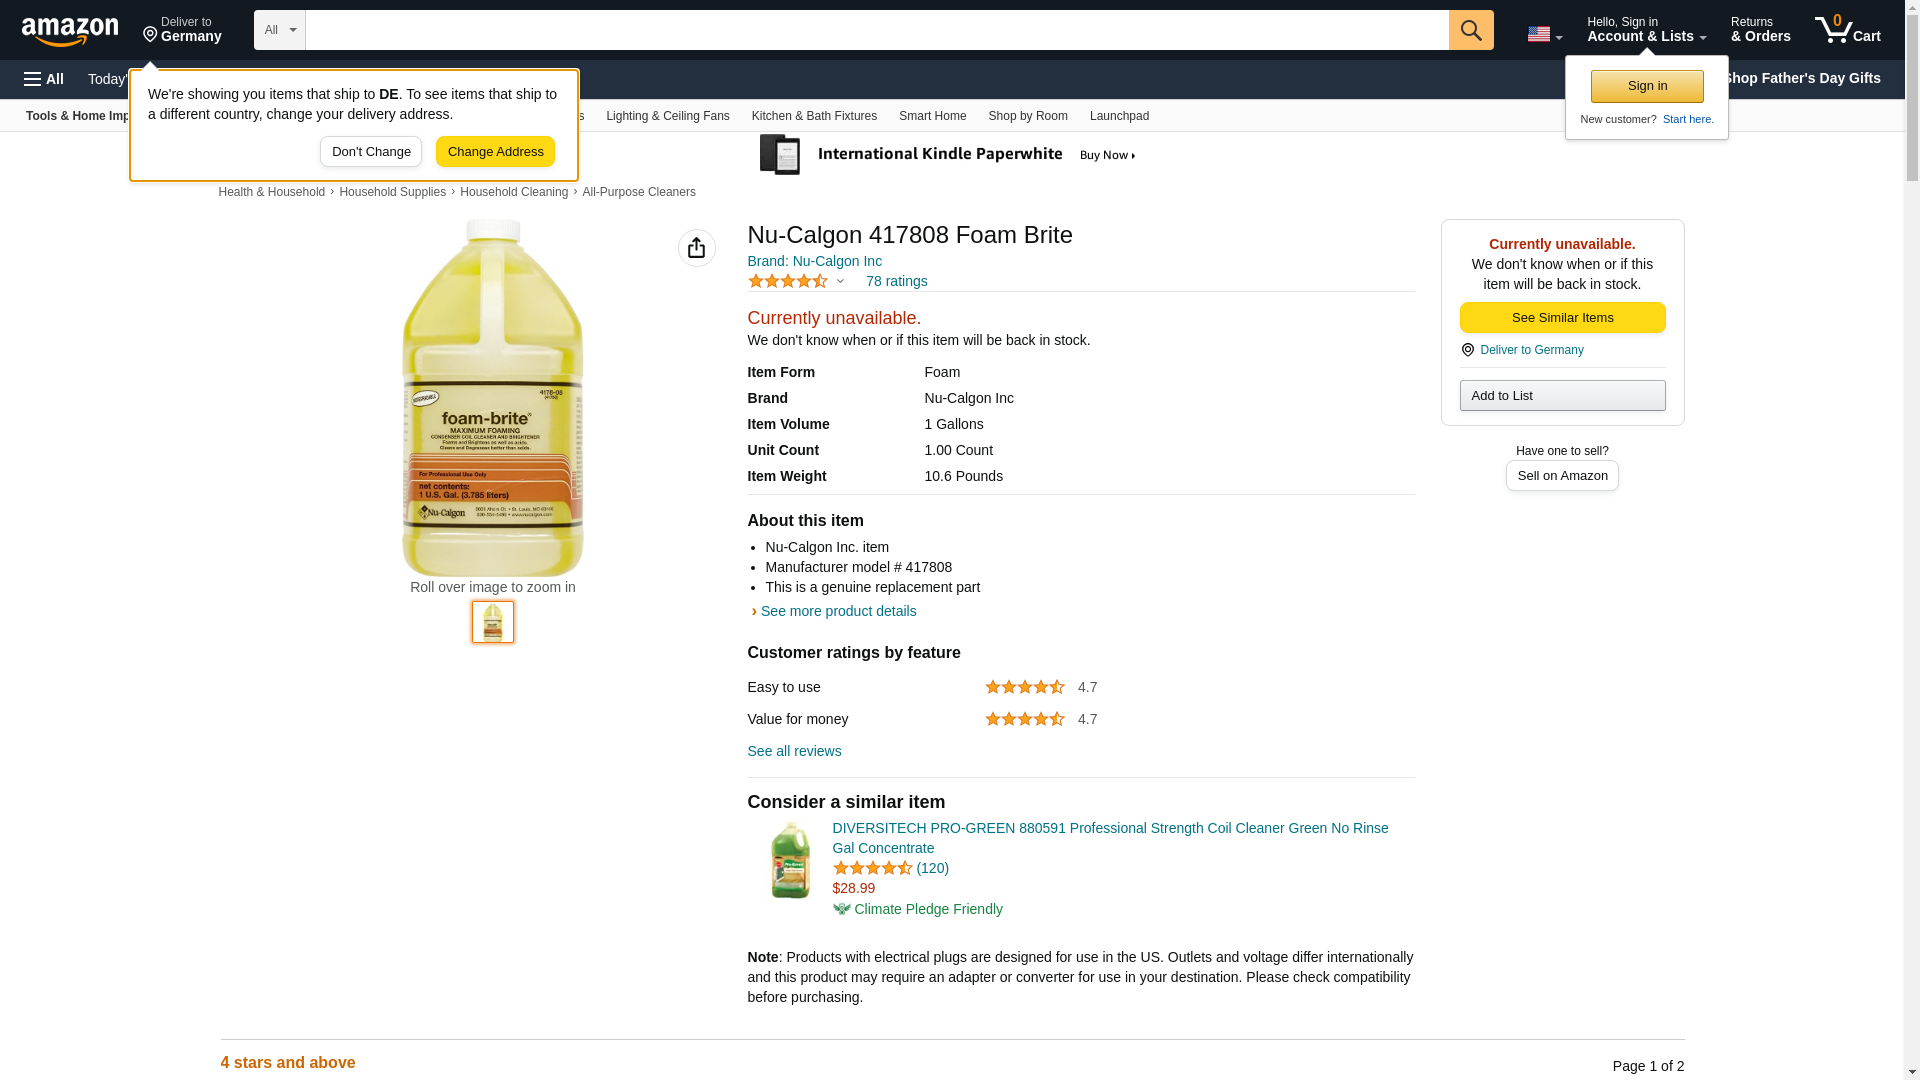Click the search magnifier button
The width and height of the screenshot is (1920, 1080).
(x=1470, y=30)
